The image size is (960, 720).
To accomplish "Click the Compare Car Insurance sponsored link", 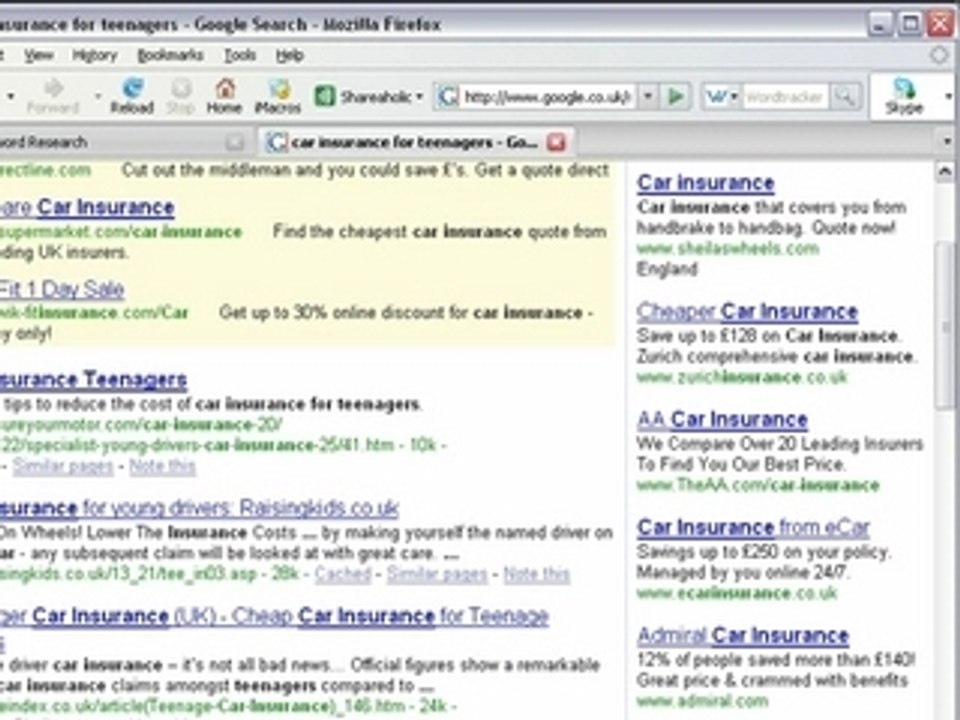I will click(87, 207).
